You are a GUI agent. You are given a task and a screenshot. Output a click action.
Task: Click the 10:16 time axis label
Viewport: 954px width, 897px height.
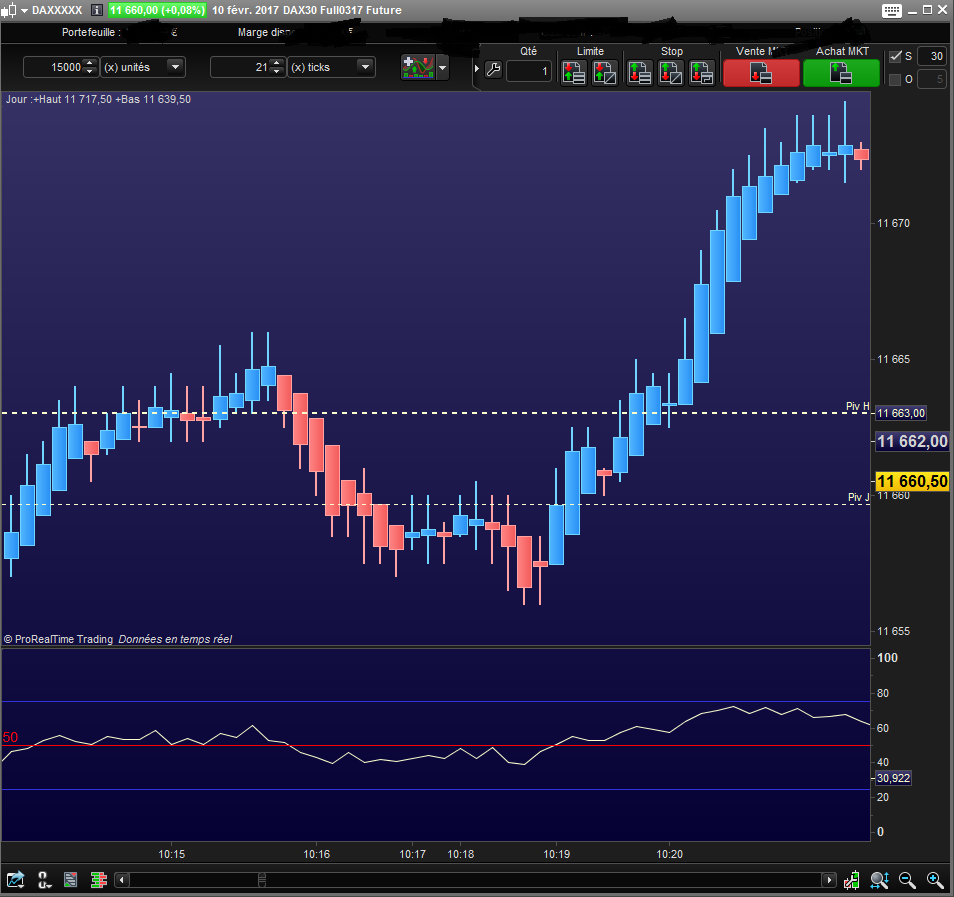pos(316,854)
